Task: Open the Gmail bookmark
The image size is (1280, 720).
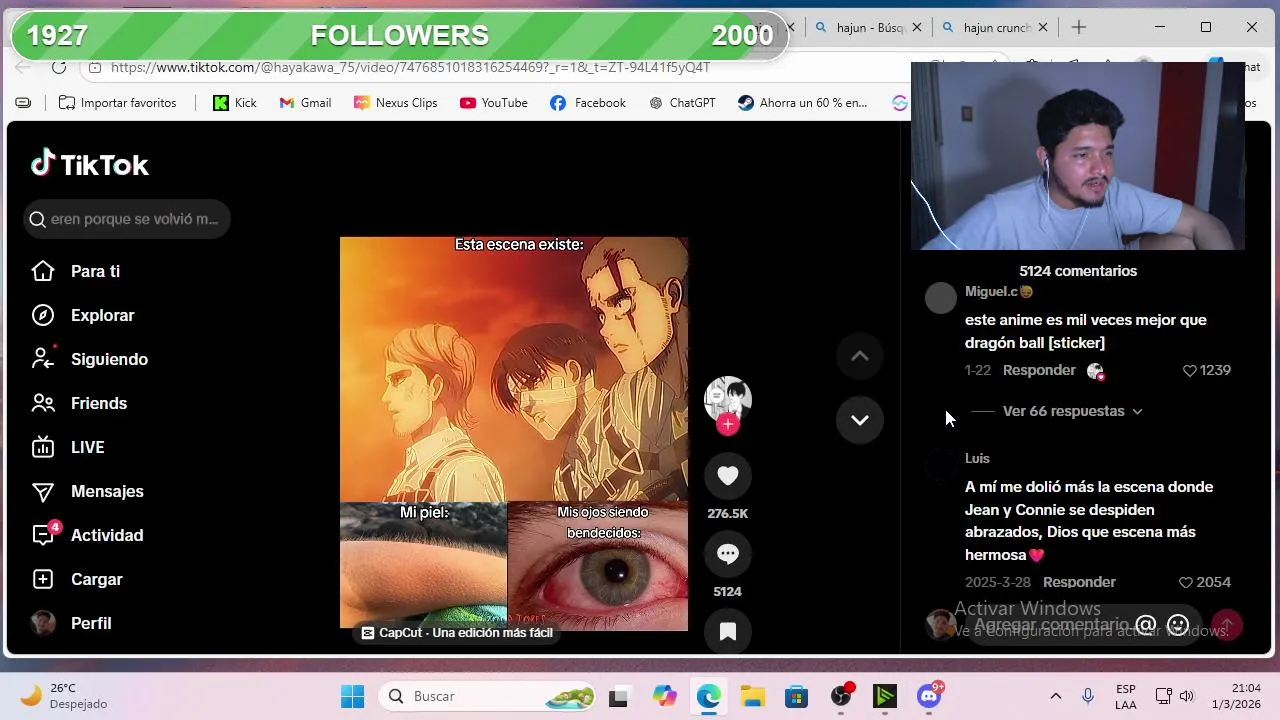Action: [305, 103]
